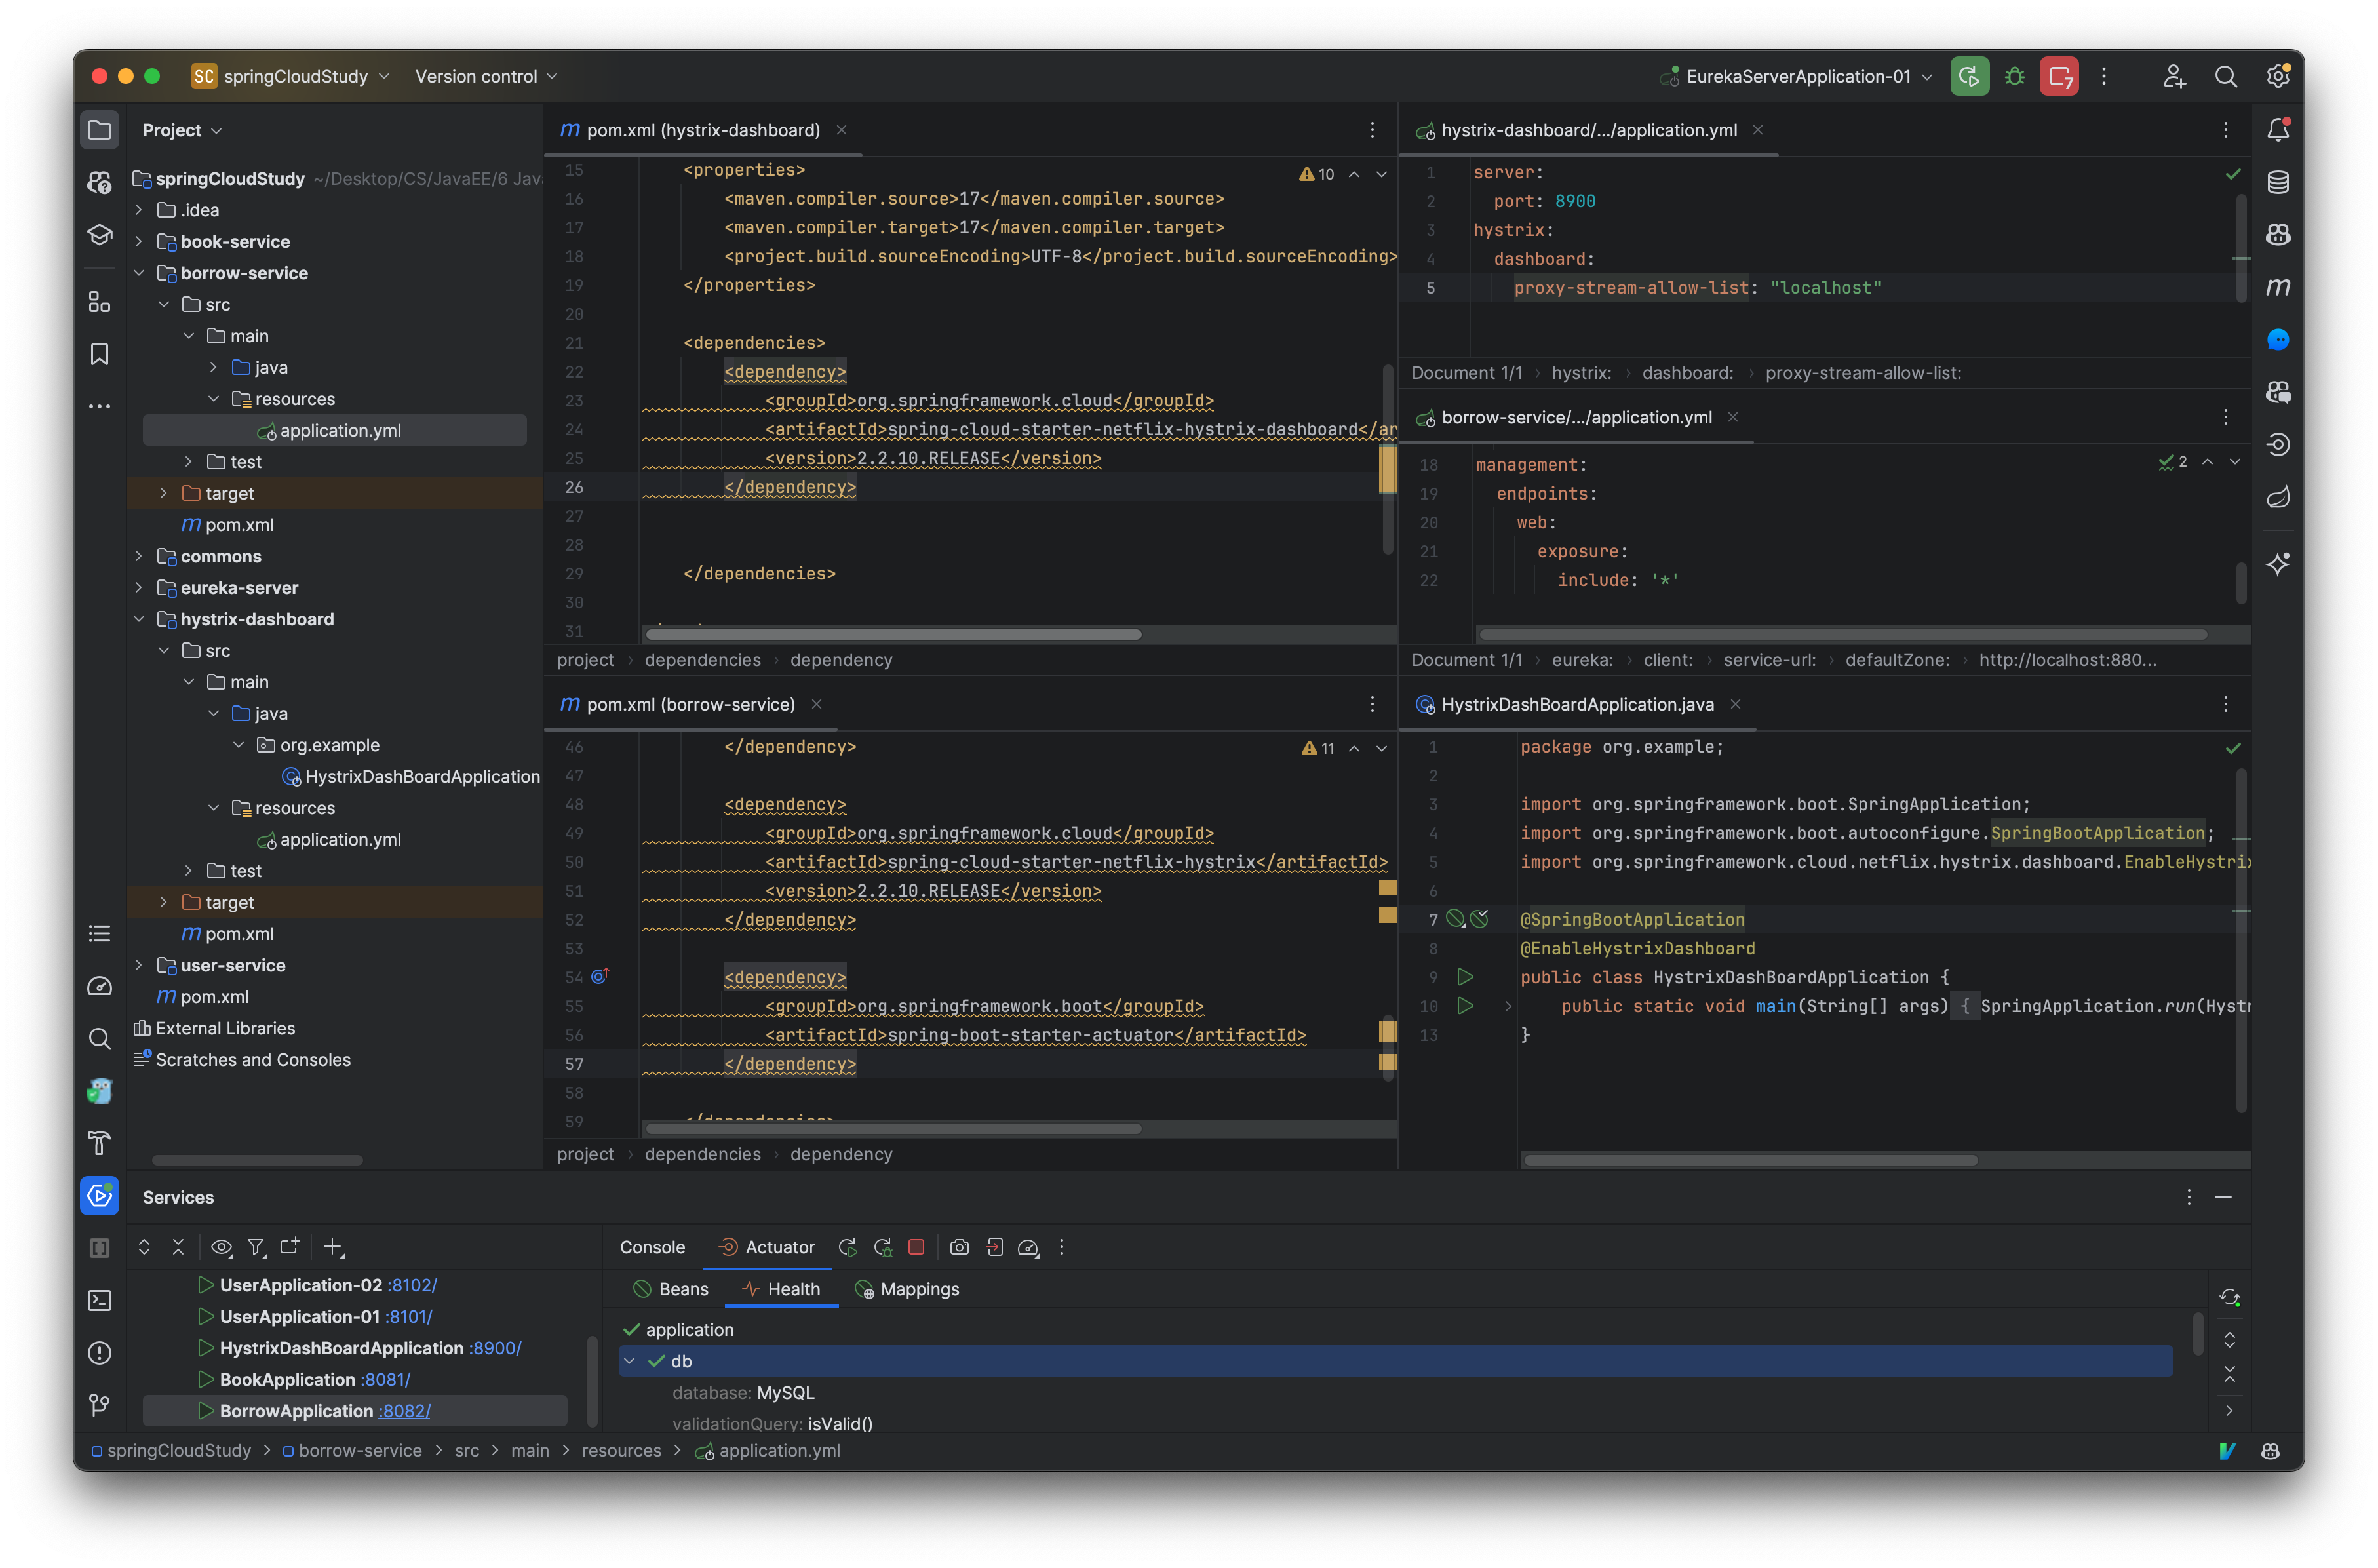This screenshot has width=2378, height=1568.
Task: Click borrow-service in the bottom breadcrumb
Action: (362, 1451)
